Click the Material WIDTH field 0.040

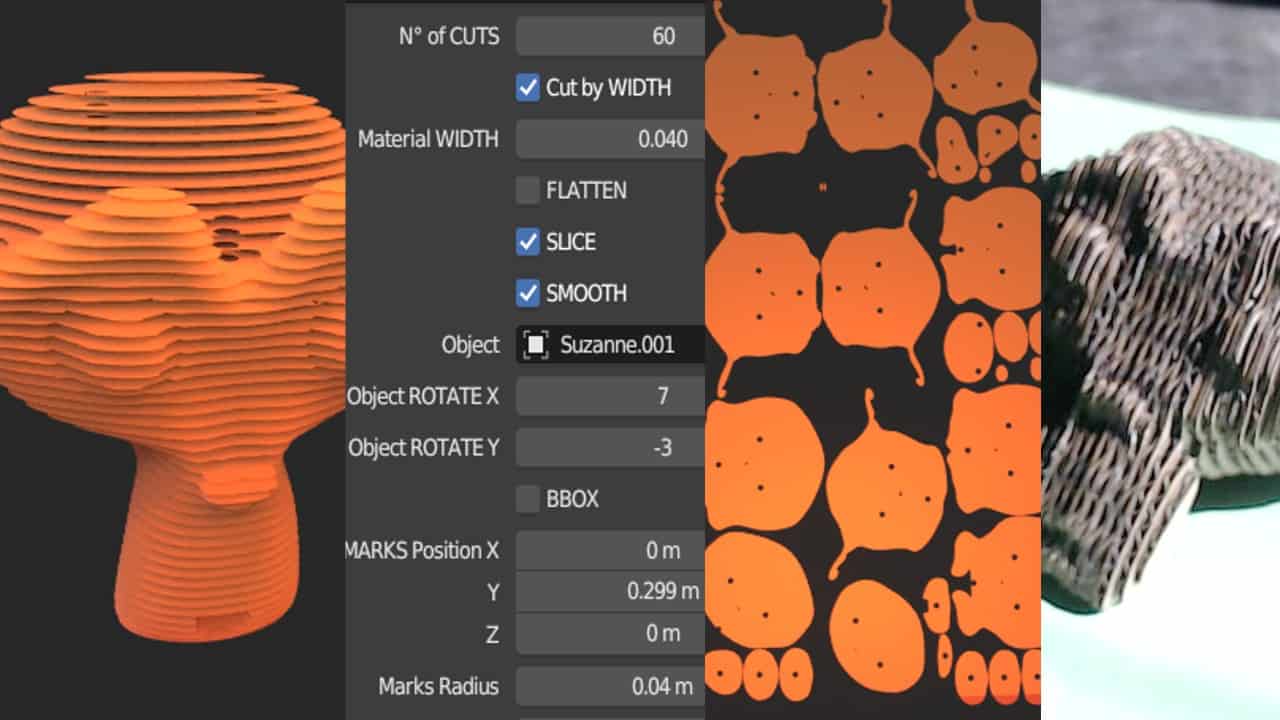point(610,139)
